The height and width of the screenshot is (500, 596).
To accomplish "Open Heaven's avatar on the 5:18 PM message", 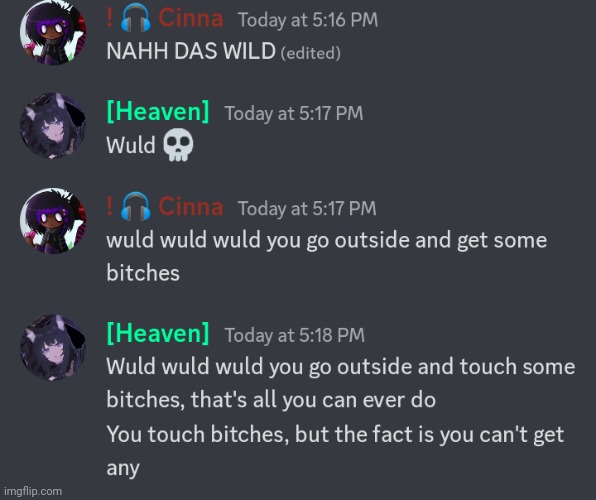I will [53, 348].
